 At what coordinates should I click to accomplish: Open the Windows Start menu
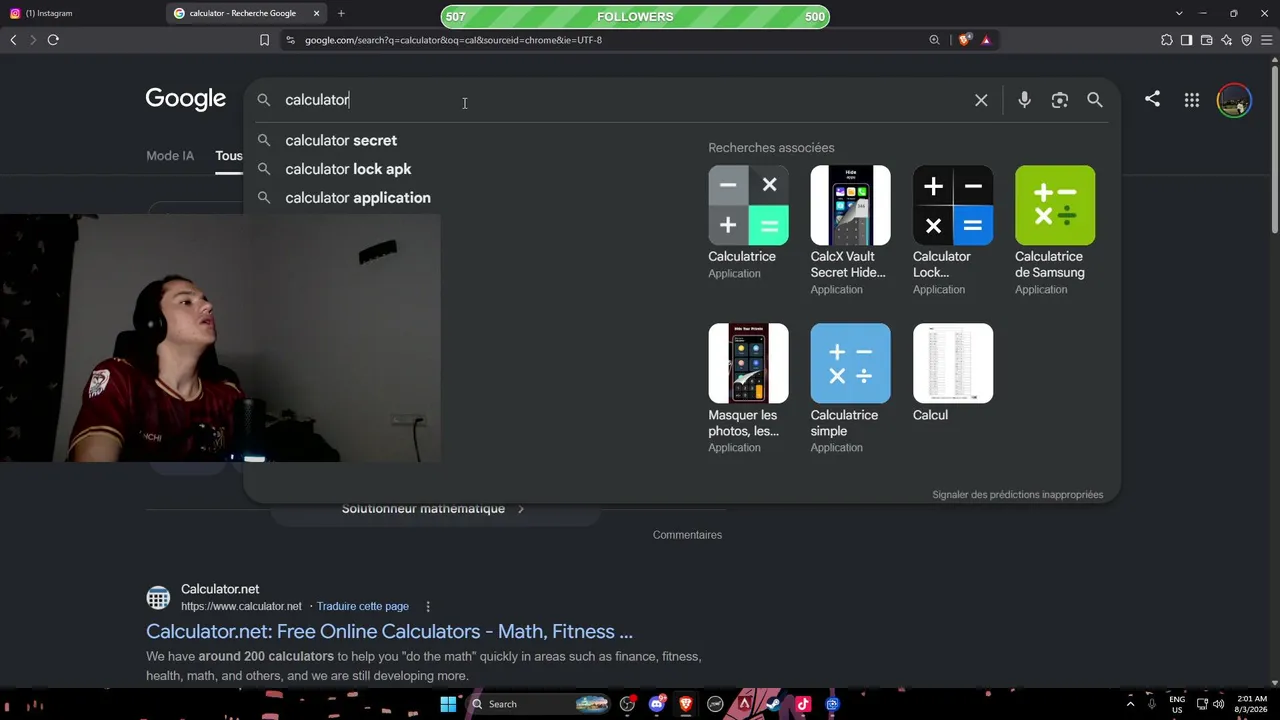tap(448, 704)
